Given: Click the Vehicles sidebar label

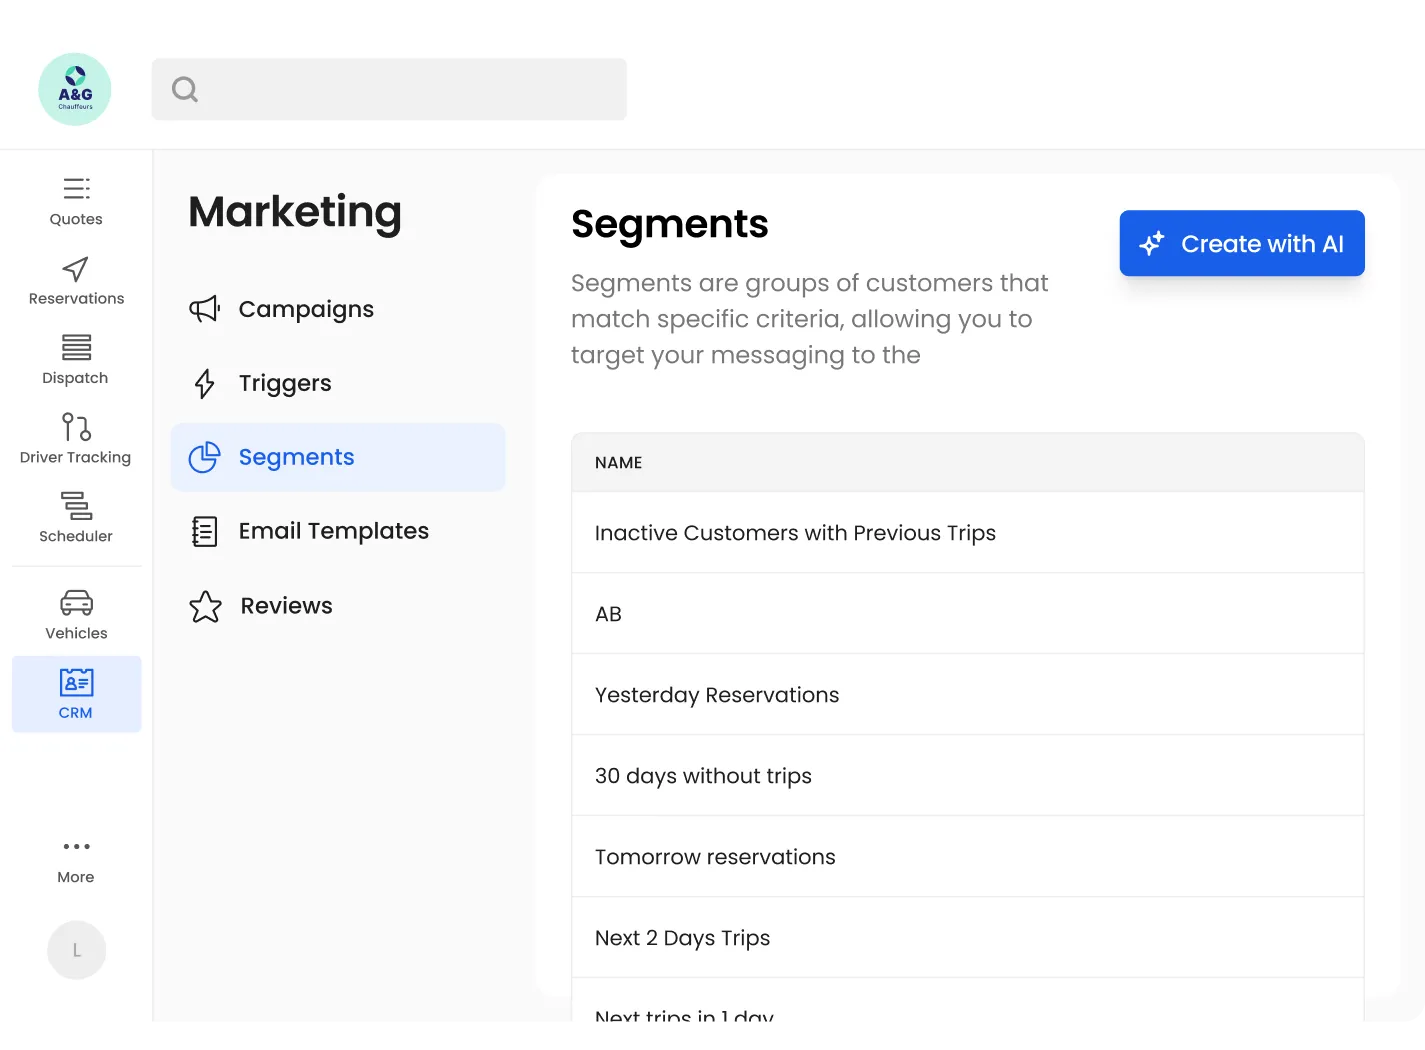Looking at the screenshot, I should tap(76, 633).
